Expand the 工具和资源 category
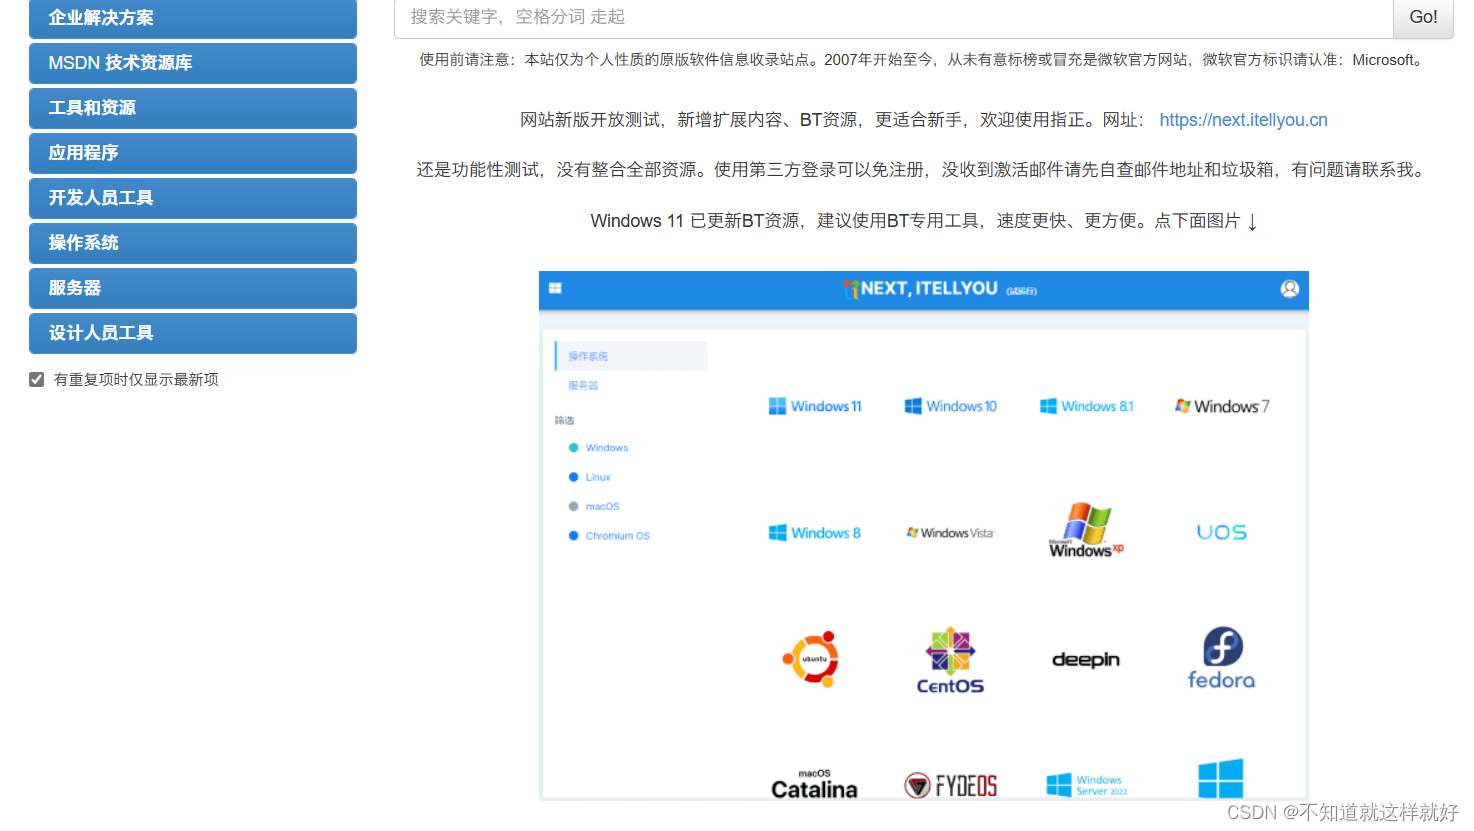Viewport: 1474px width, 831px height. point(193,108)
